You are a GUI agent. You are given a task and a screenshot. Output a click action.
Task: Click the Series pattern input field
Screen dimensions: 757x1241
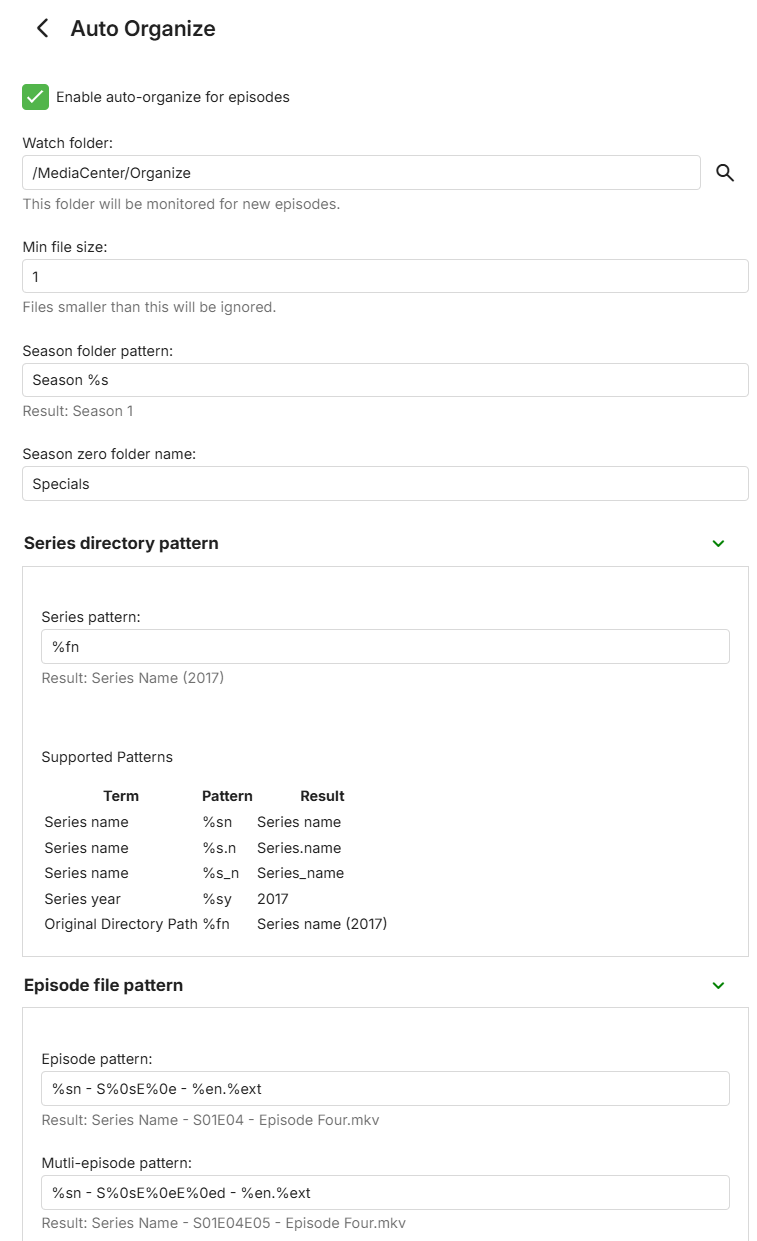[385, 646]
